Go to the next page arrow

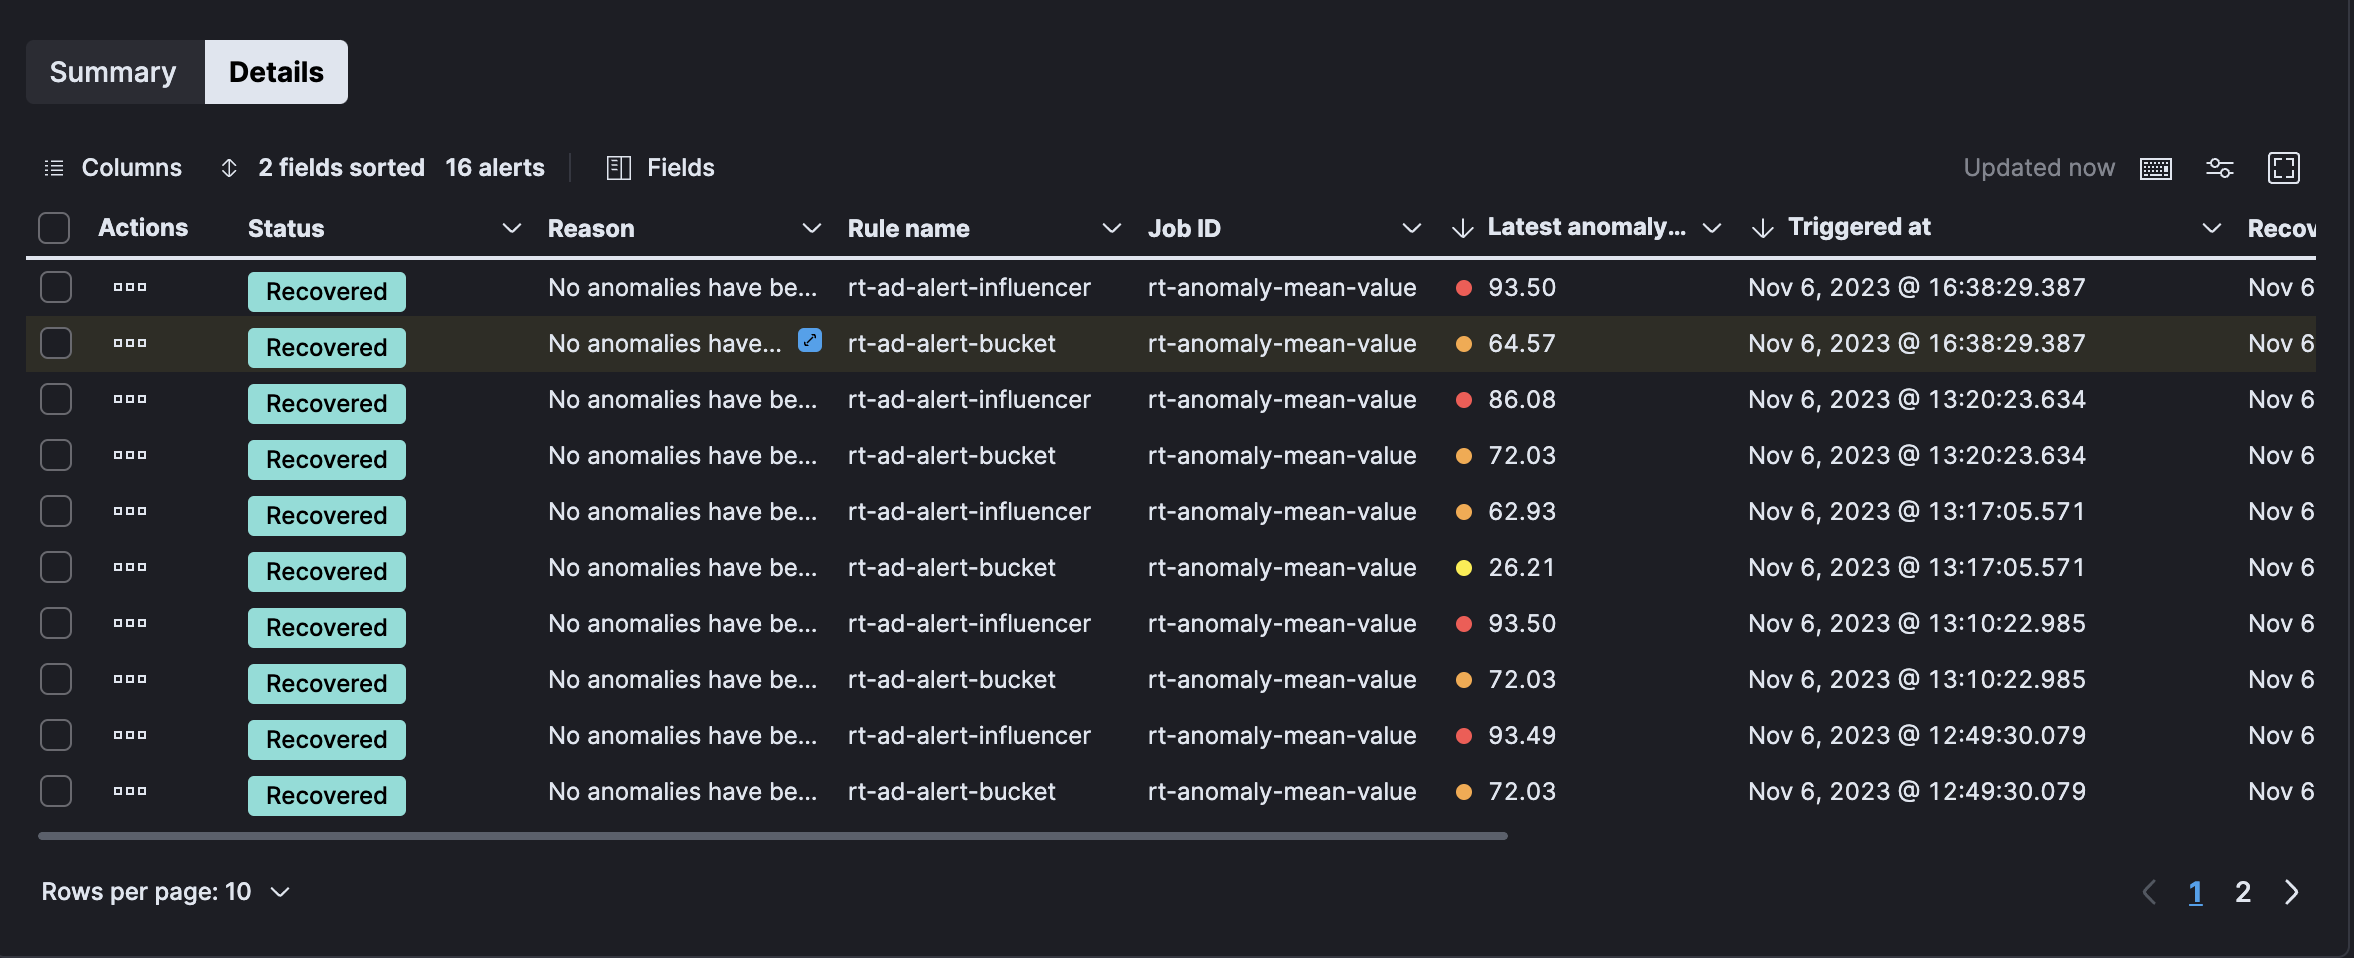[x=2292, y=892]
